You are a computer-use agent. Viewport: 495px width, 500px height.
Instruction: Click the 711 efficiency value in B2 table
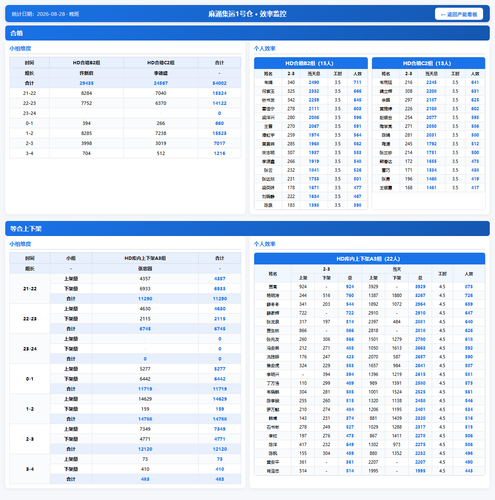pyautogui.click(x=357, y=82)
